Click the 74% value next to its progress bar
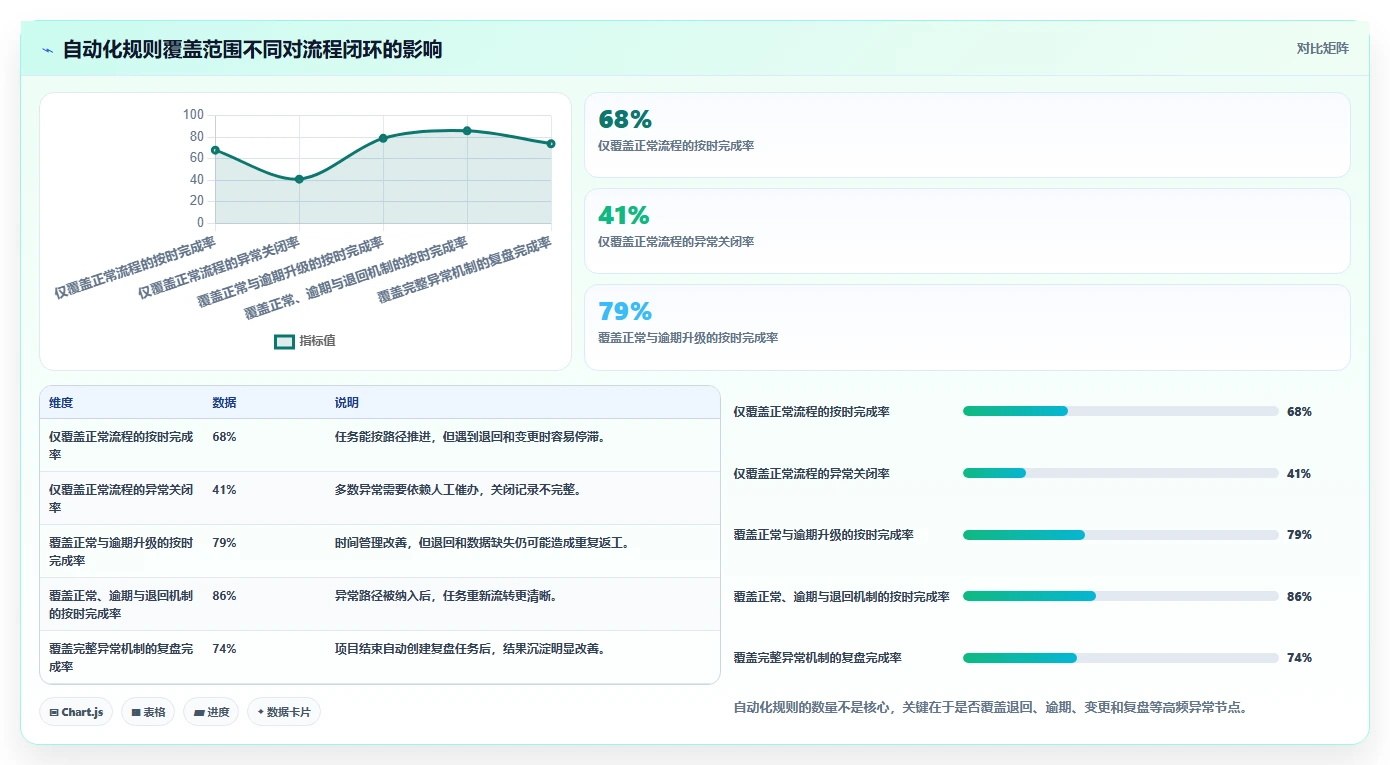This screenshot has width=1390, height=765. (1299, 658)
